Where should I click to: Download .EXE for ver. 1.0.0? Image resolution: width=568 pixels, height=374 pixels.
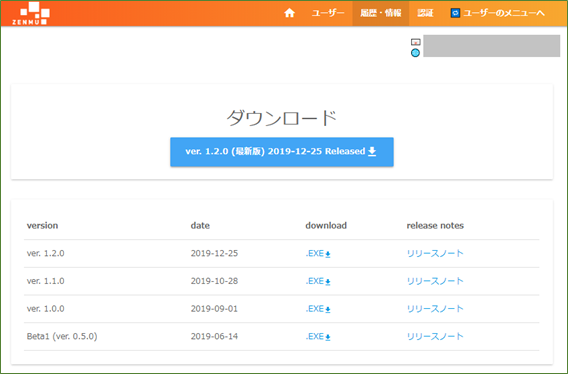[x=318, y=309]
